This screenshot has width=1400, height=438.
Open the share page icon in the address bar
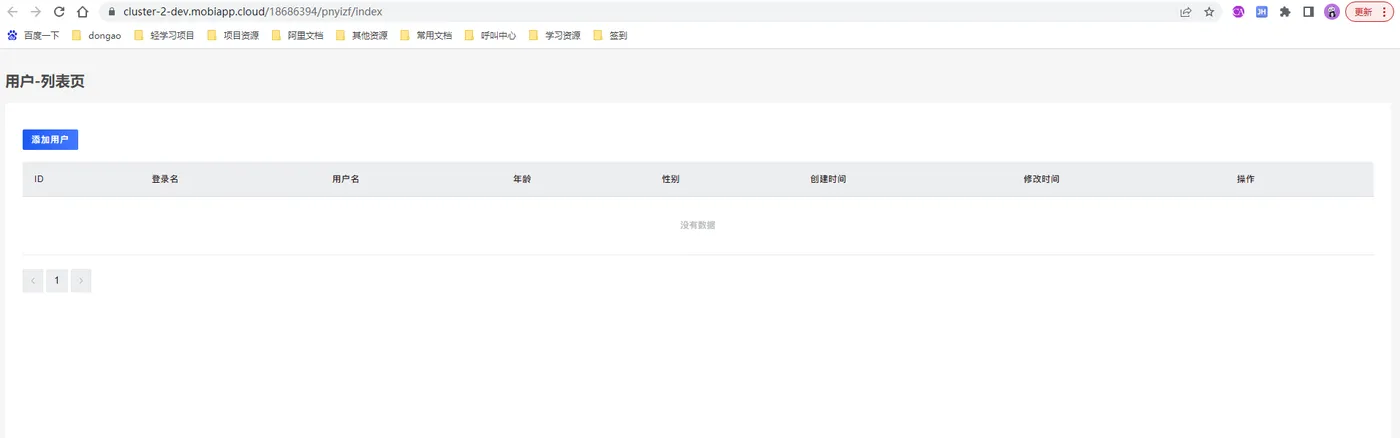[x=1185, y=12]
